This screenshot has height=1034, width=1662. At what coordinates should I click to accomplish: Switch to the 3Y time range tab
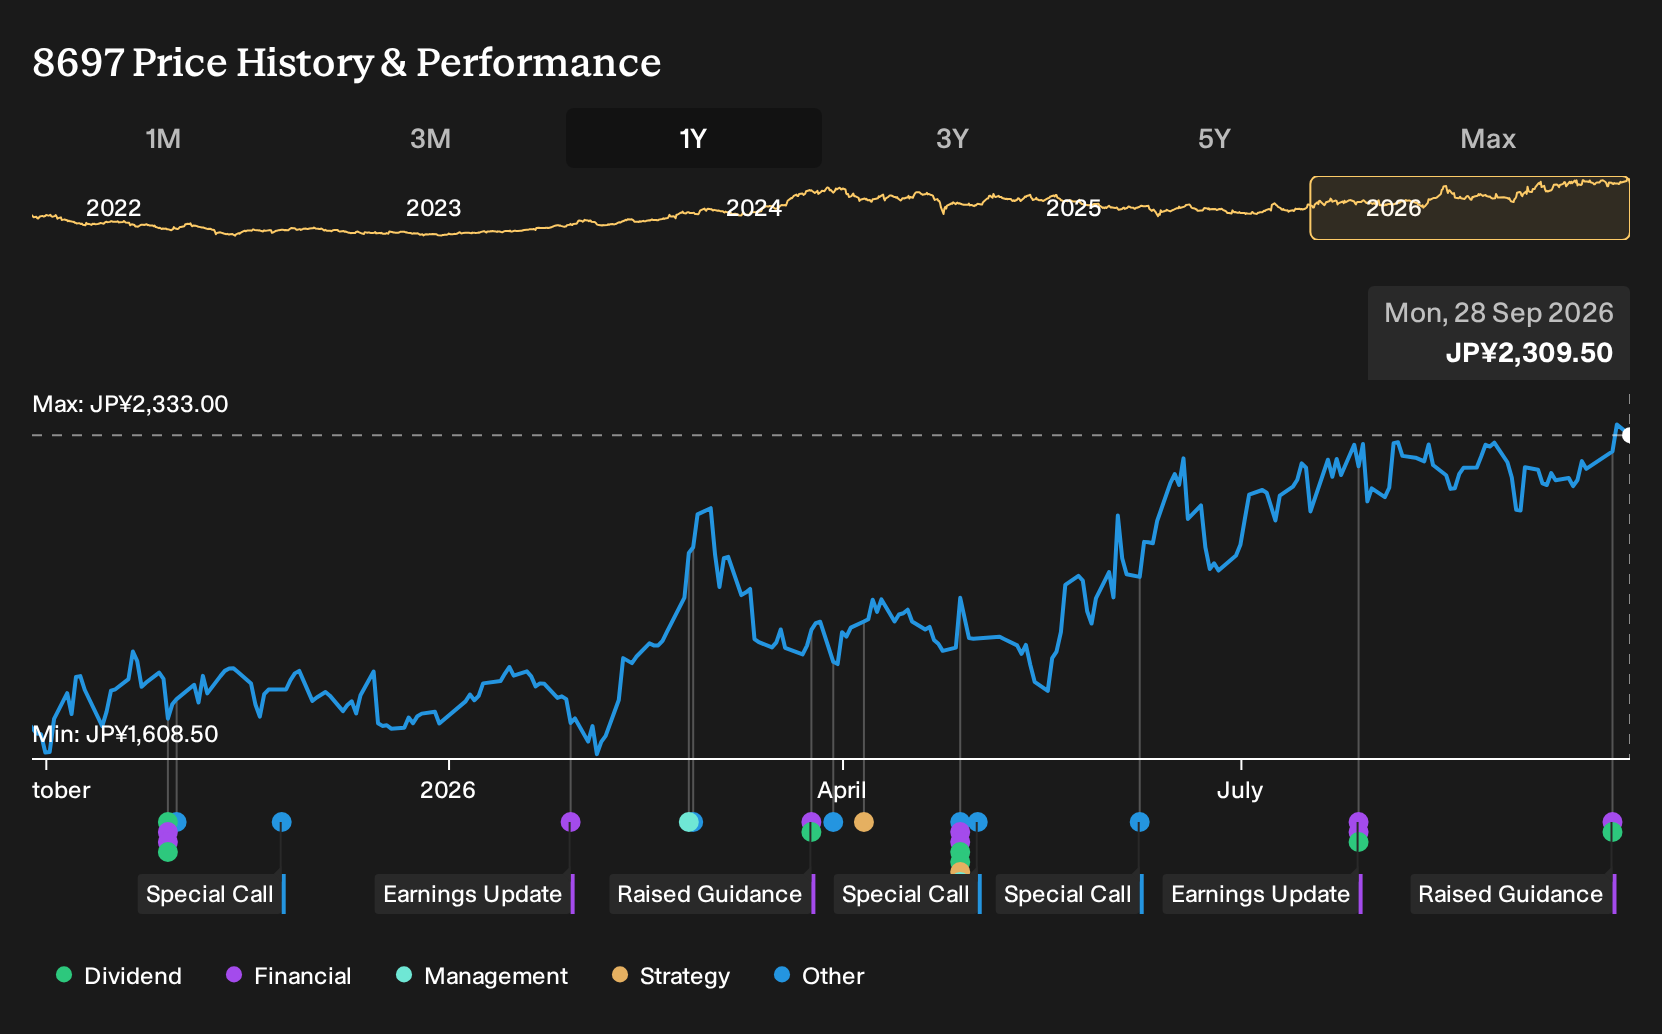pos(952,138)
